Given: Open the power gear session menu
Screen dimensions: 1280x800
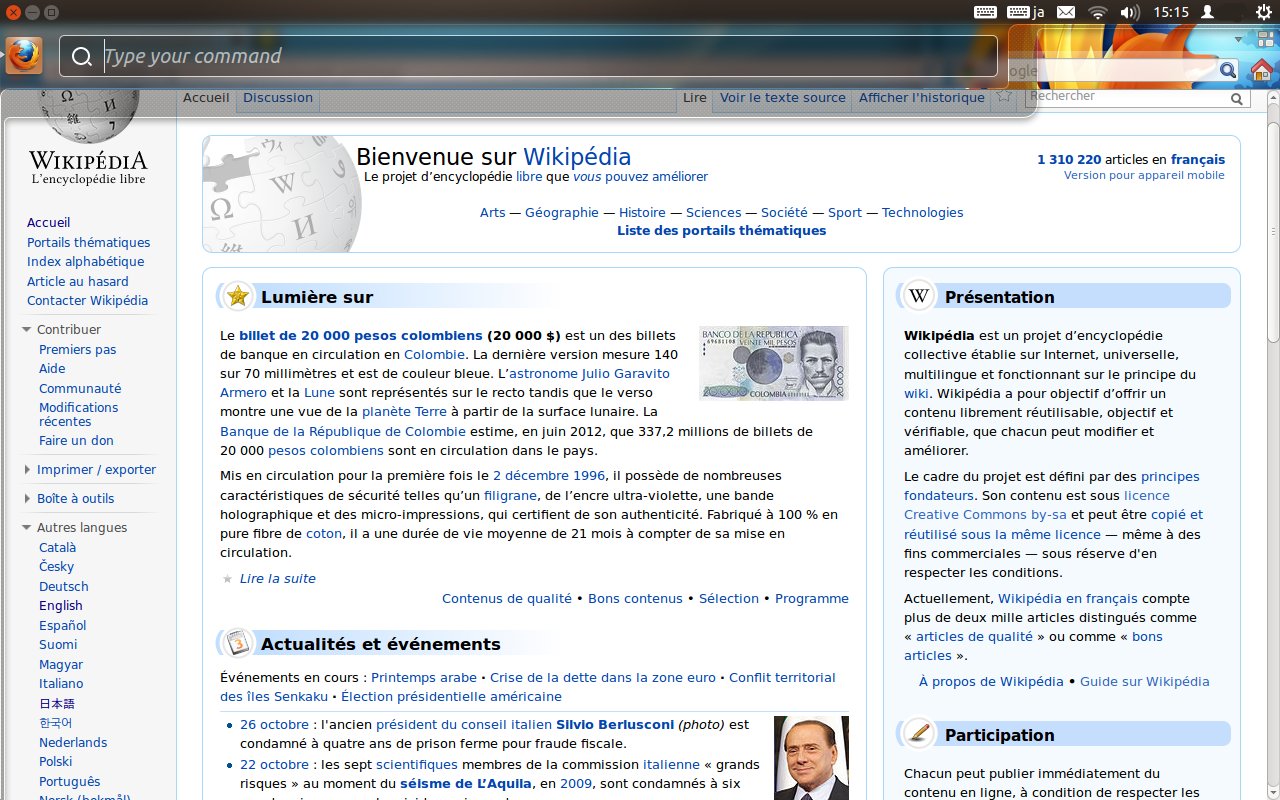Looking at the screenshot, I should point(1263,12).
